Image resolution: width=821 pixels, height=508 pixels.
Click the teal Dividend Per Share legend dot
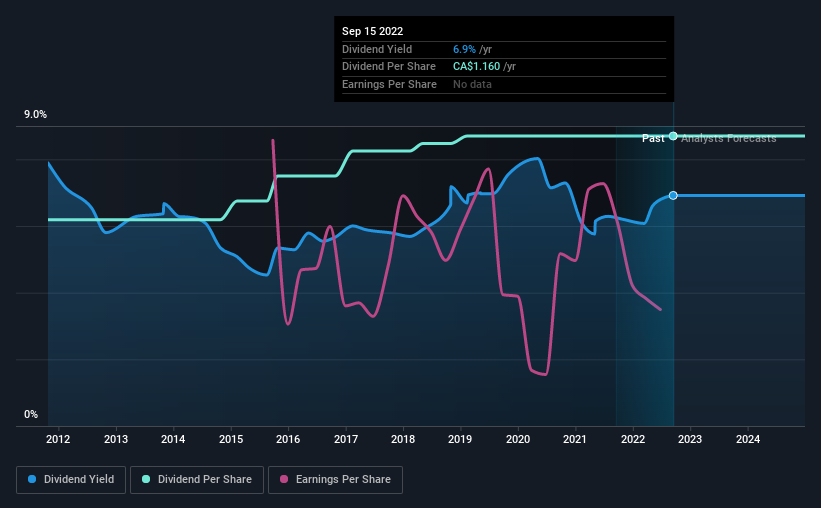[146, 479]
